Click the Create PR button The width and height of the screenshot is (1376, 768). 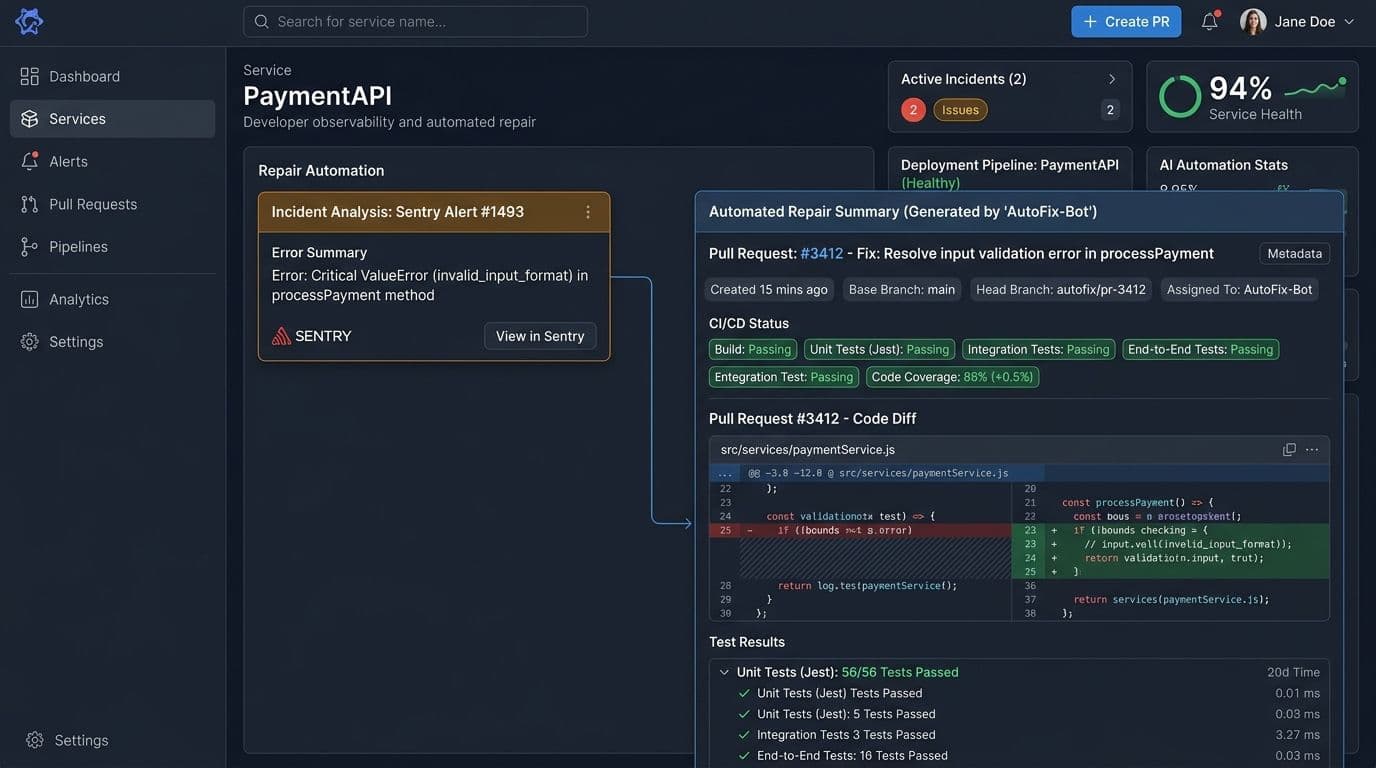(x=1126, y=21)
